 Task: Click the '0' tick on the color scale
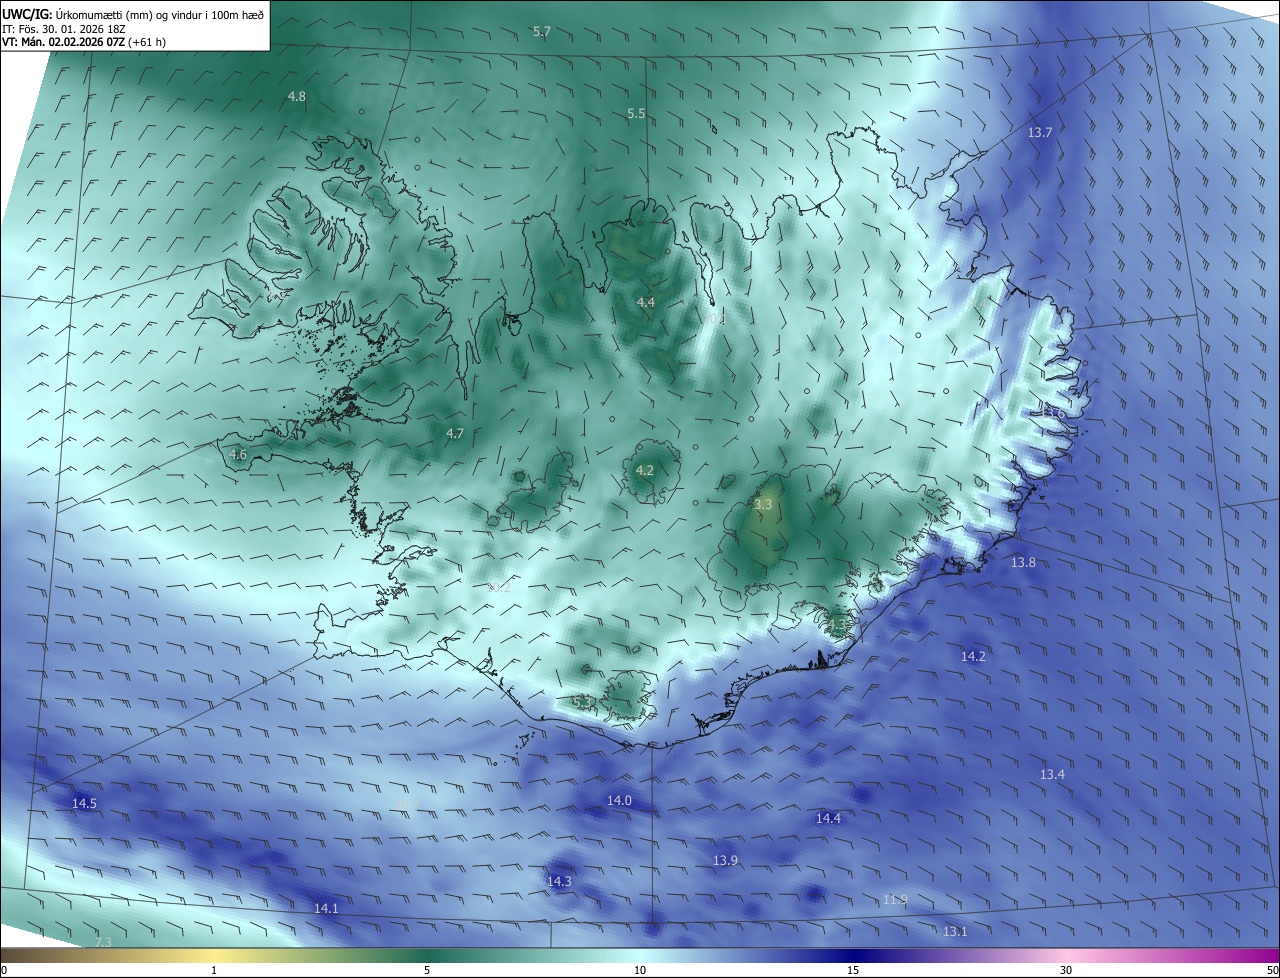4,970
